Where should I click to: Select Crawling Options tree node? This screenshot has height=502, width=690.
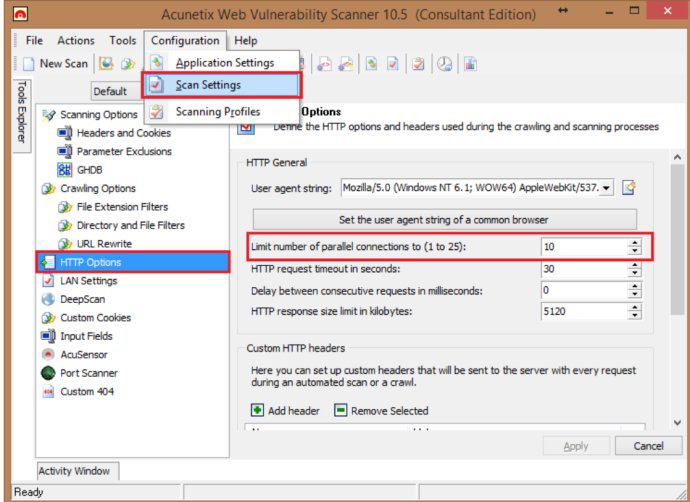[98, 188]
